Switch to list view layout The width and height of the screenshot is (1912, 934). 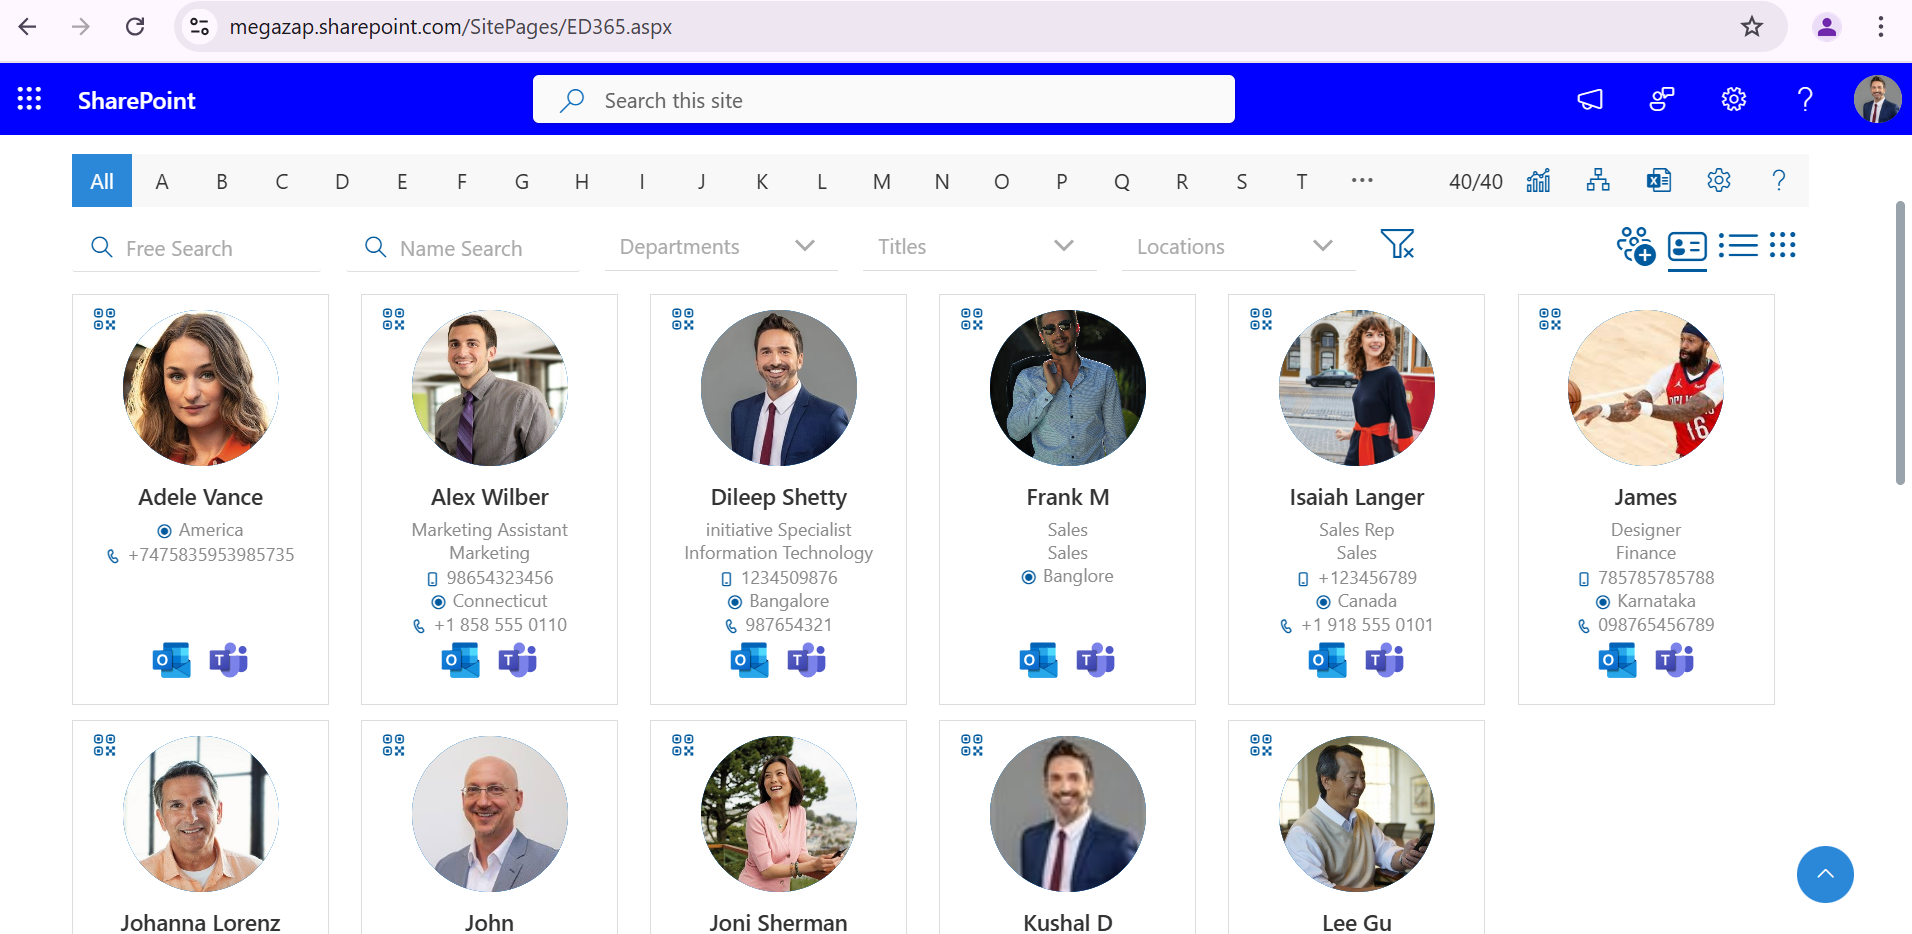point(1738,246)
